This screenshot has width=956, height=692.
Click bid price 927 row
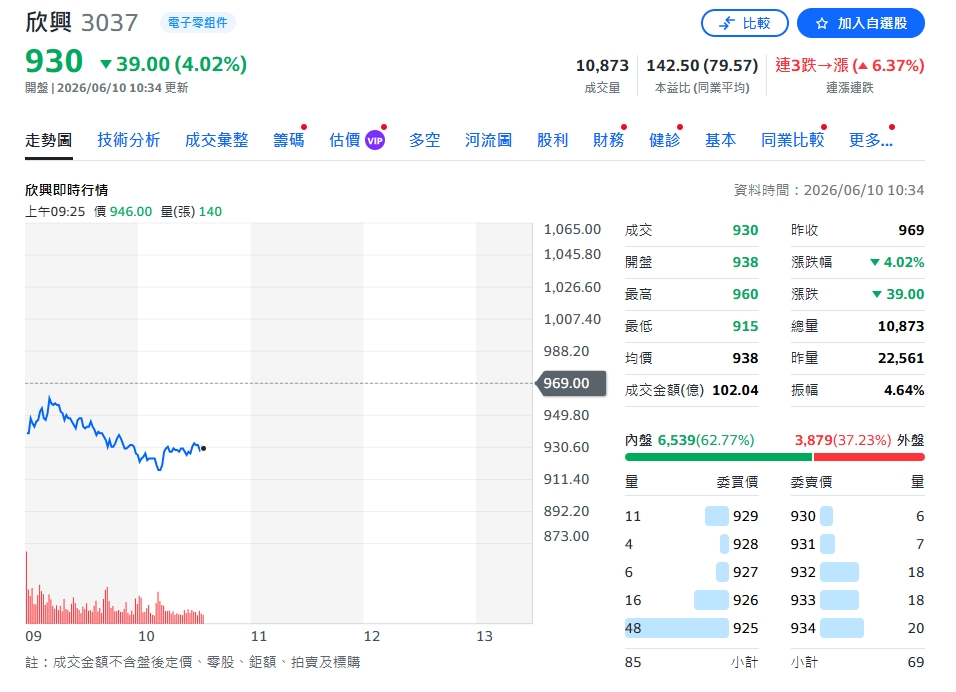coord(691,573)
